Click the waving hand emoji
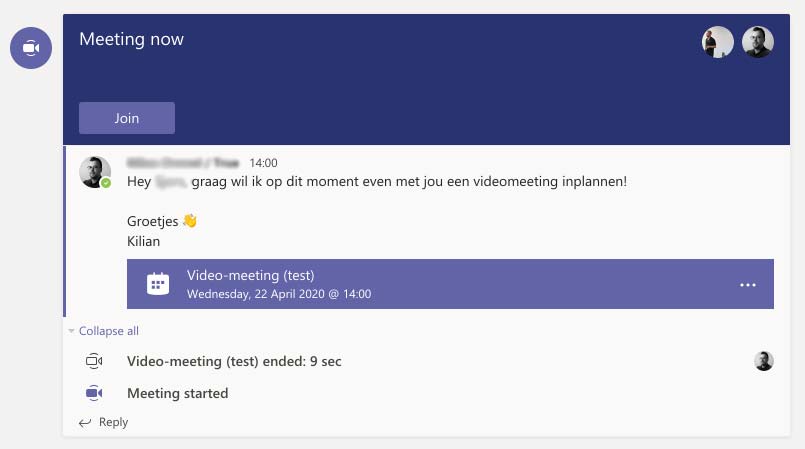This screenshot has height=449, width=805. coord(189,221)
